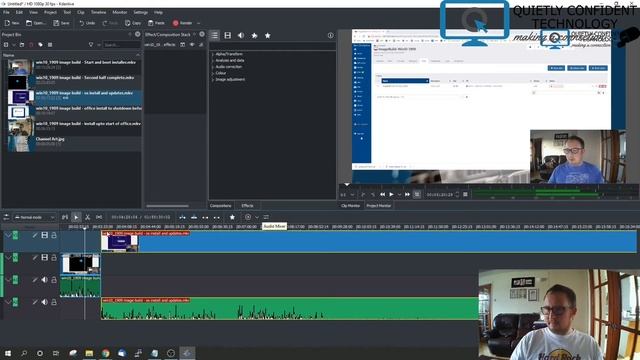This screenshot has height=360, width=640.
Task: Switch Project Bin view mode icon
Action: (x=50, y=44)
